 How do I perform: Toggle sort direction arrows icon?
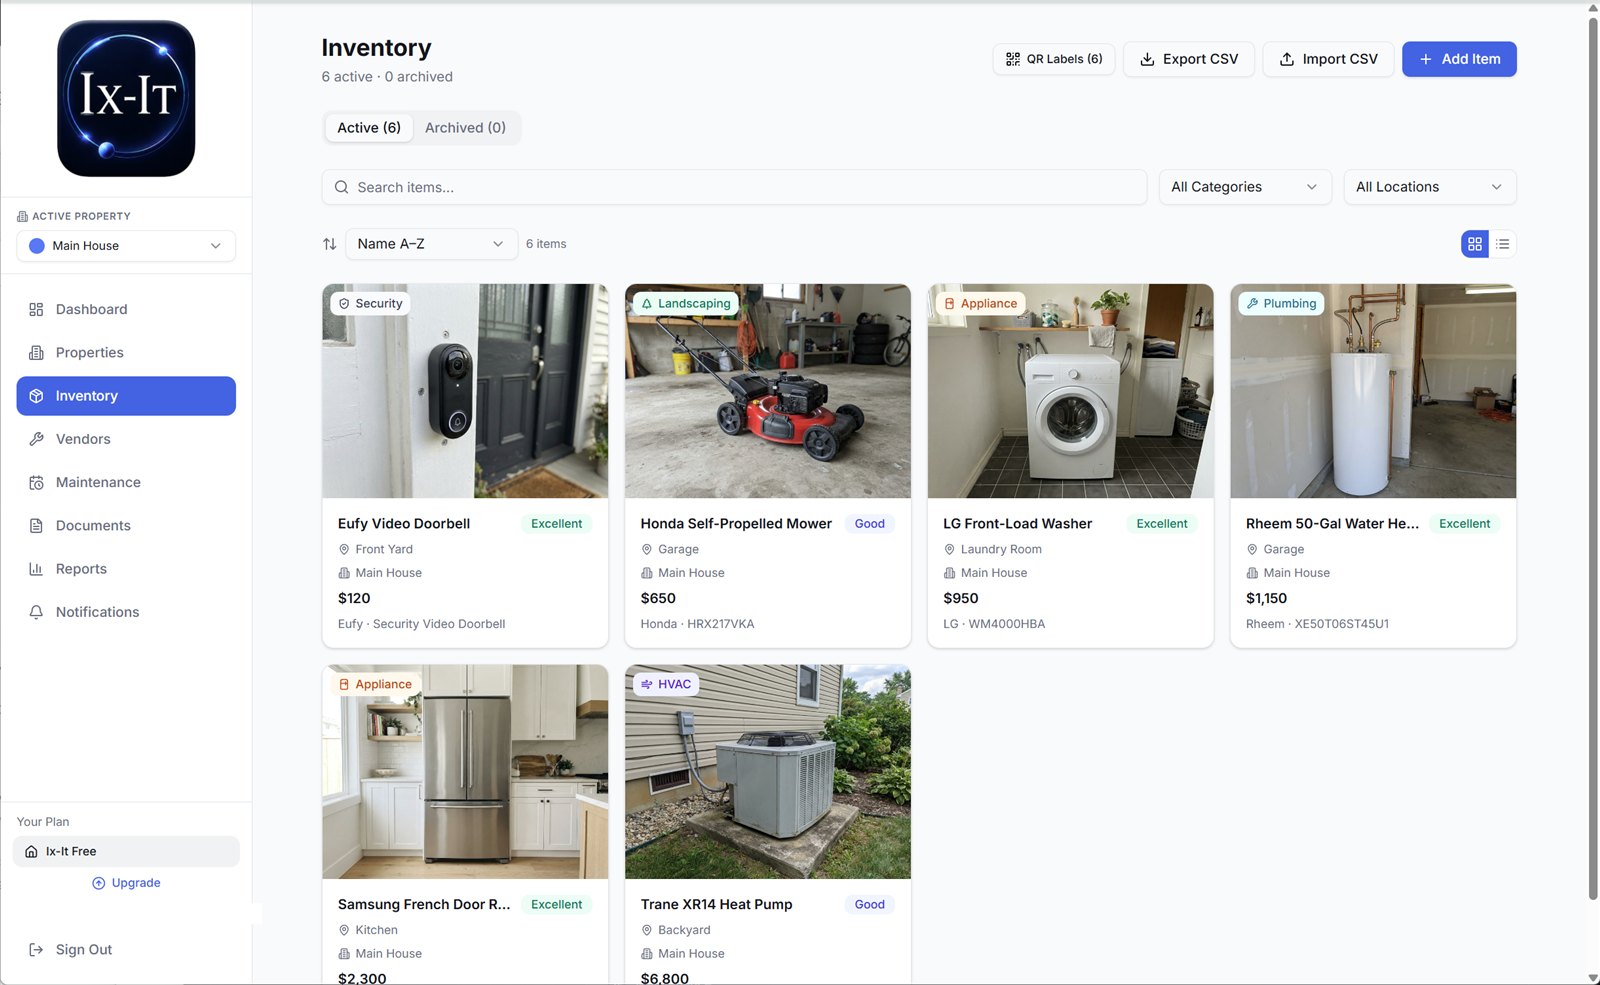point(330,244)
